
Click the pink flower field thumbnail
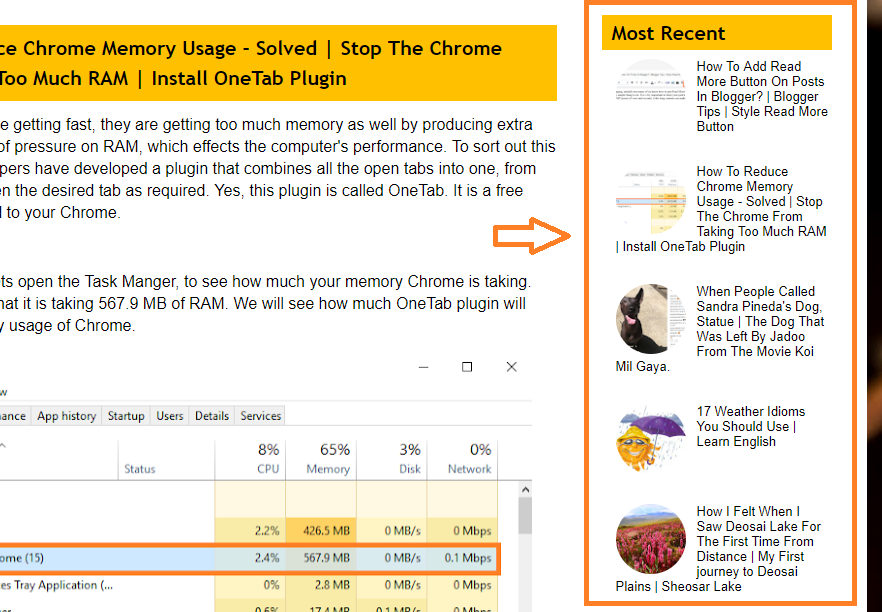(651, 539)
